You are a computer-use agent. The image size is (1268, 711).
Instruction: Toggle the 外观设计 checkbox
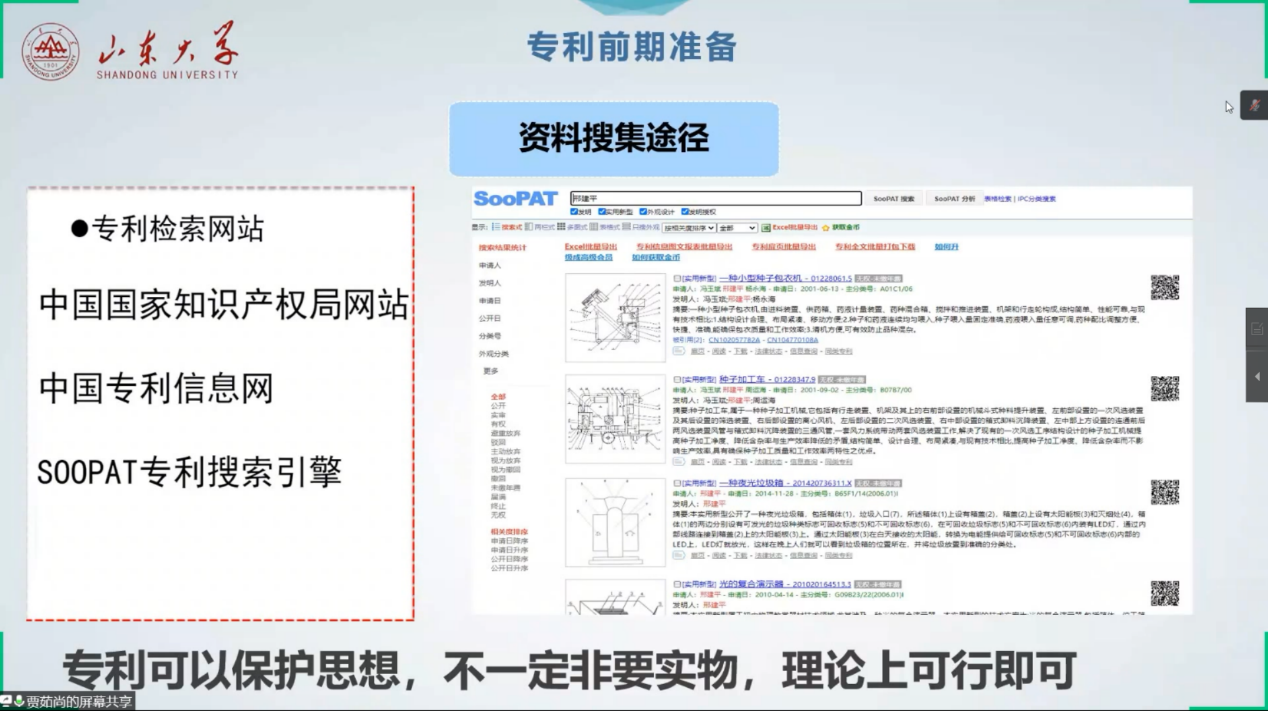click(644, 212)
